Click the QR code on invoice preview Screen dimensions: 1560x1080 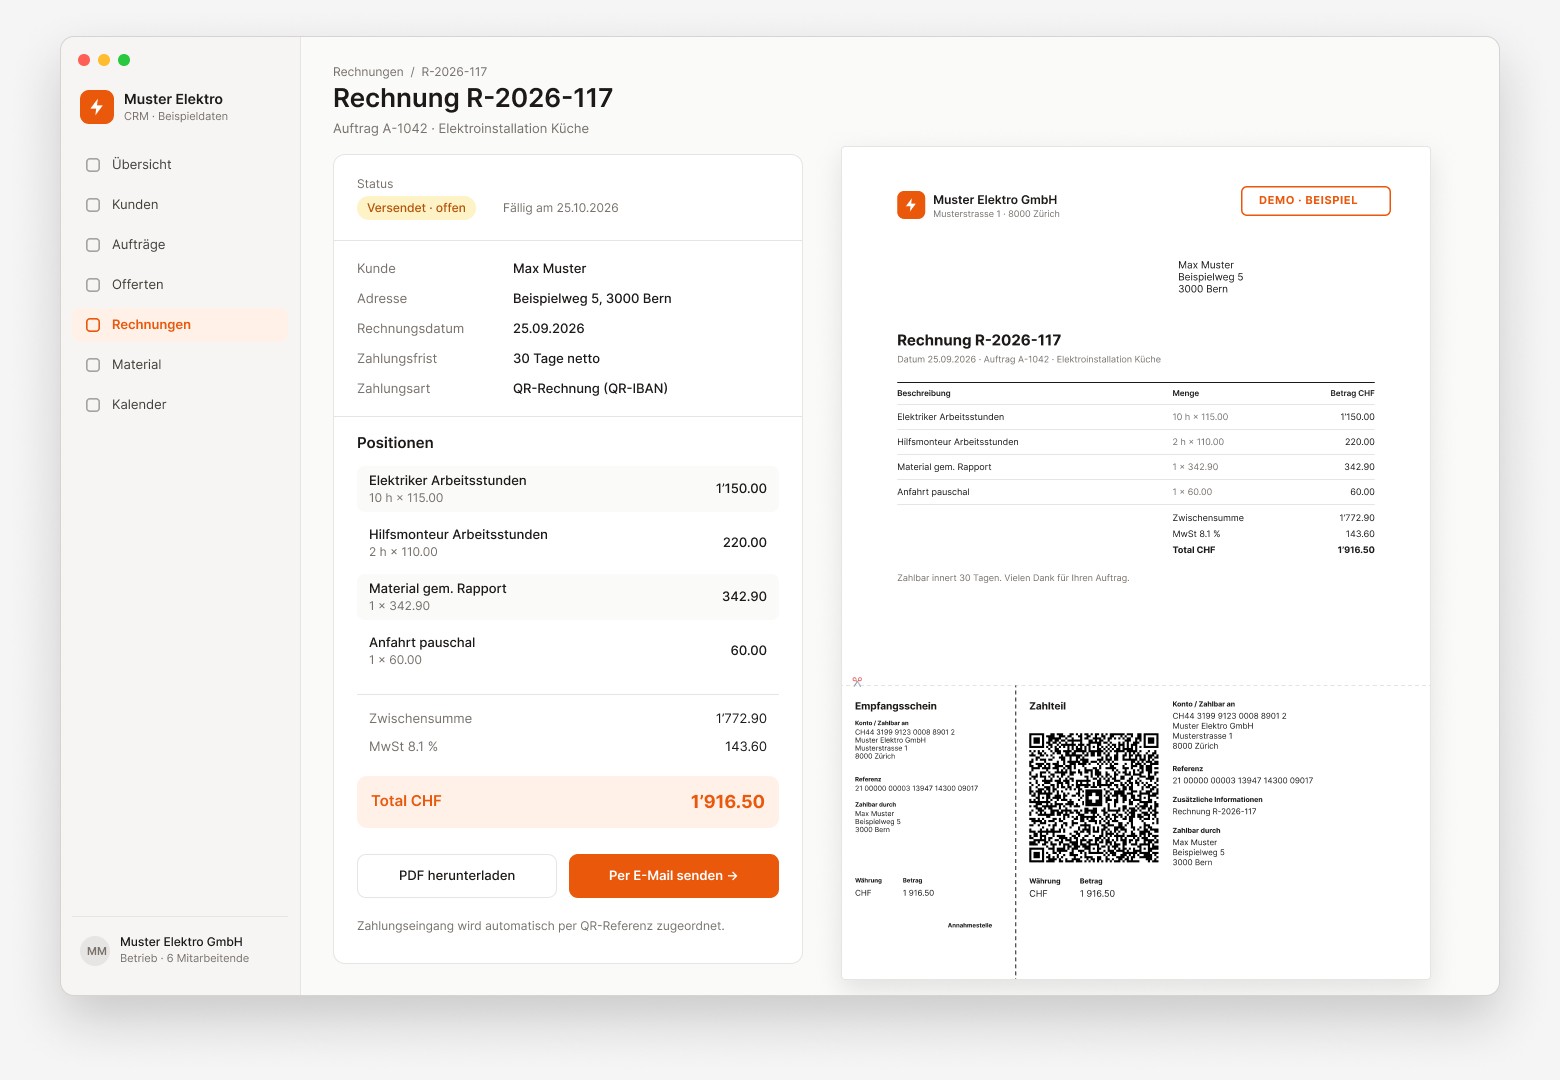click(1094, 797)
